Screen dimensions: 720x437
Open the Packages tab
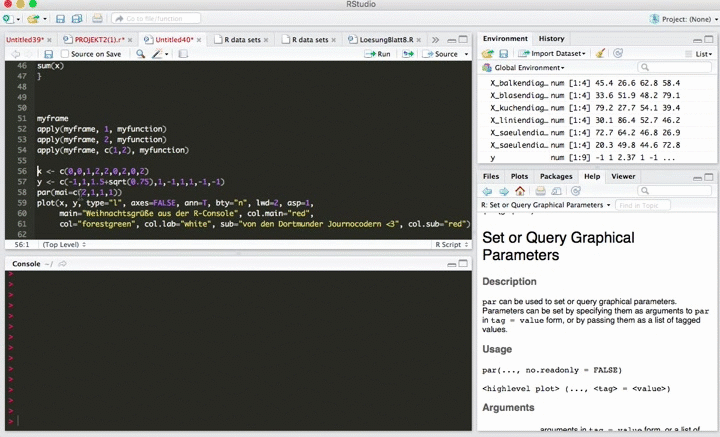coord(554,176)
